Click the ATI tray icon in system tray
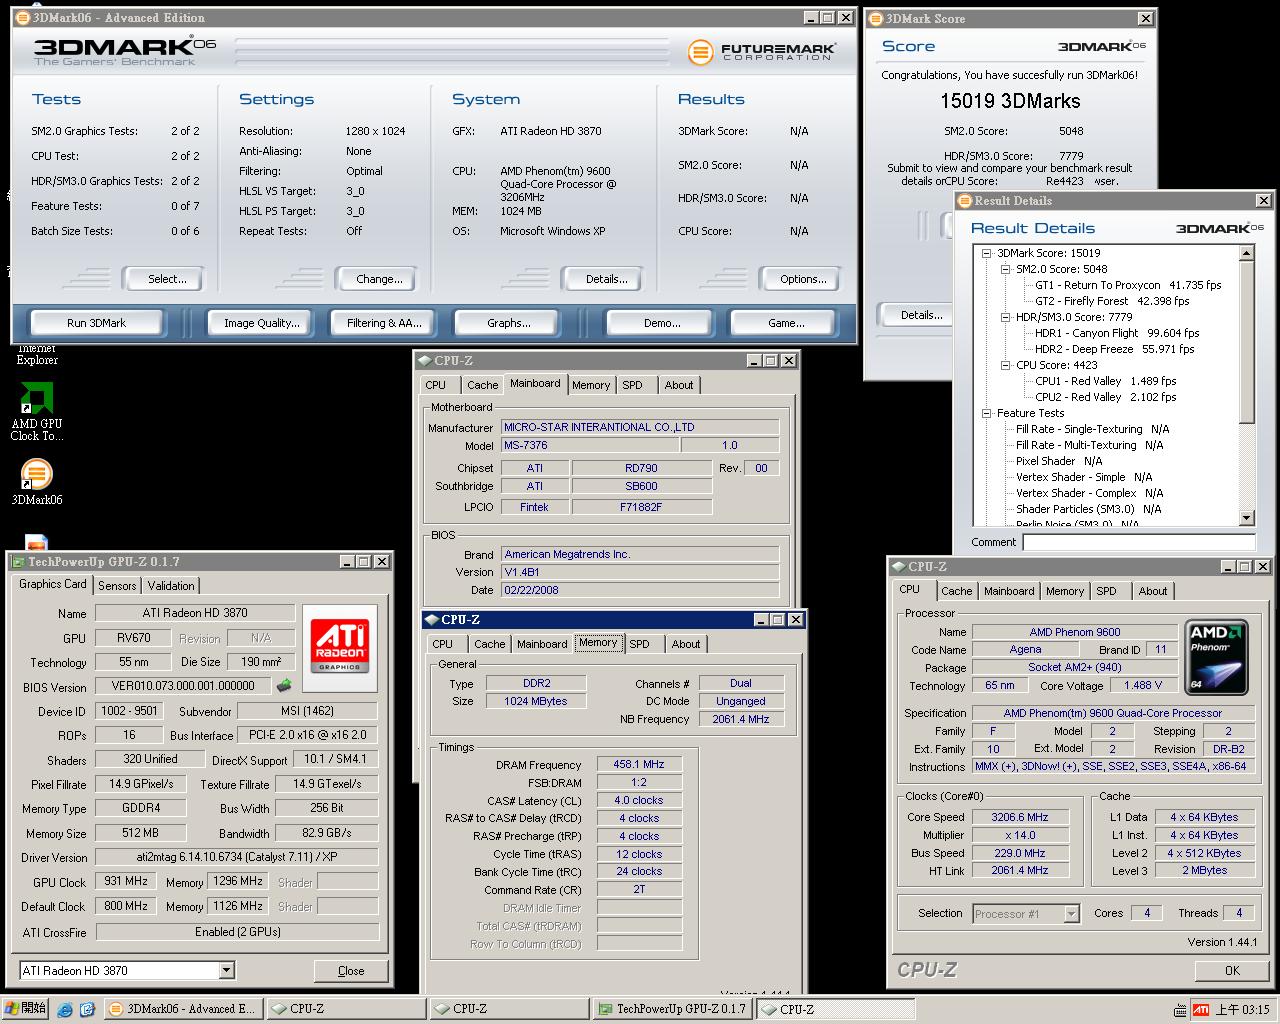The height and width of the screenshot is (1024, 1280). tap(1200, 1009)
